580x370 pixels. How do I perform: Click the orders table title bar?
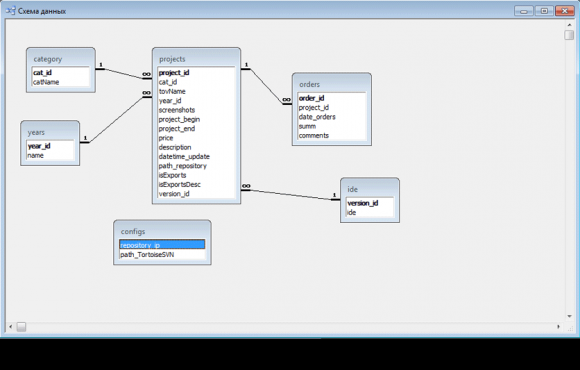pos(332,84)
